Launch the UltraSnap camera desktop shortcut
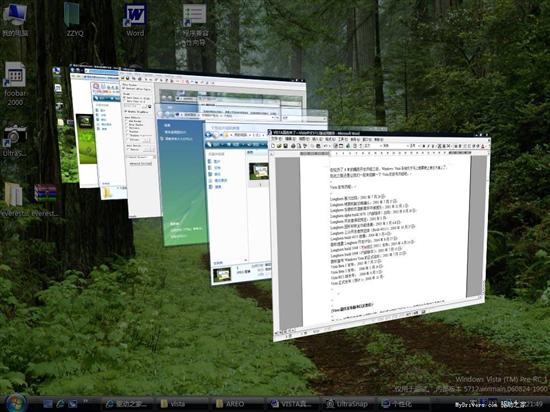 click(14, 140)
